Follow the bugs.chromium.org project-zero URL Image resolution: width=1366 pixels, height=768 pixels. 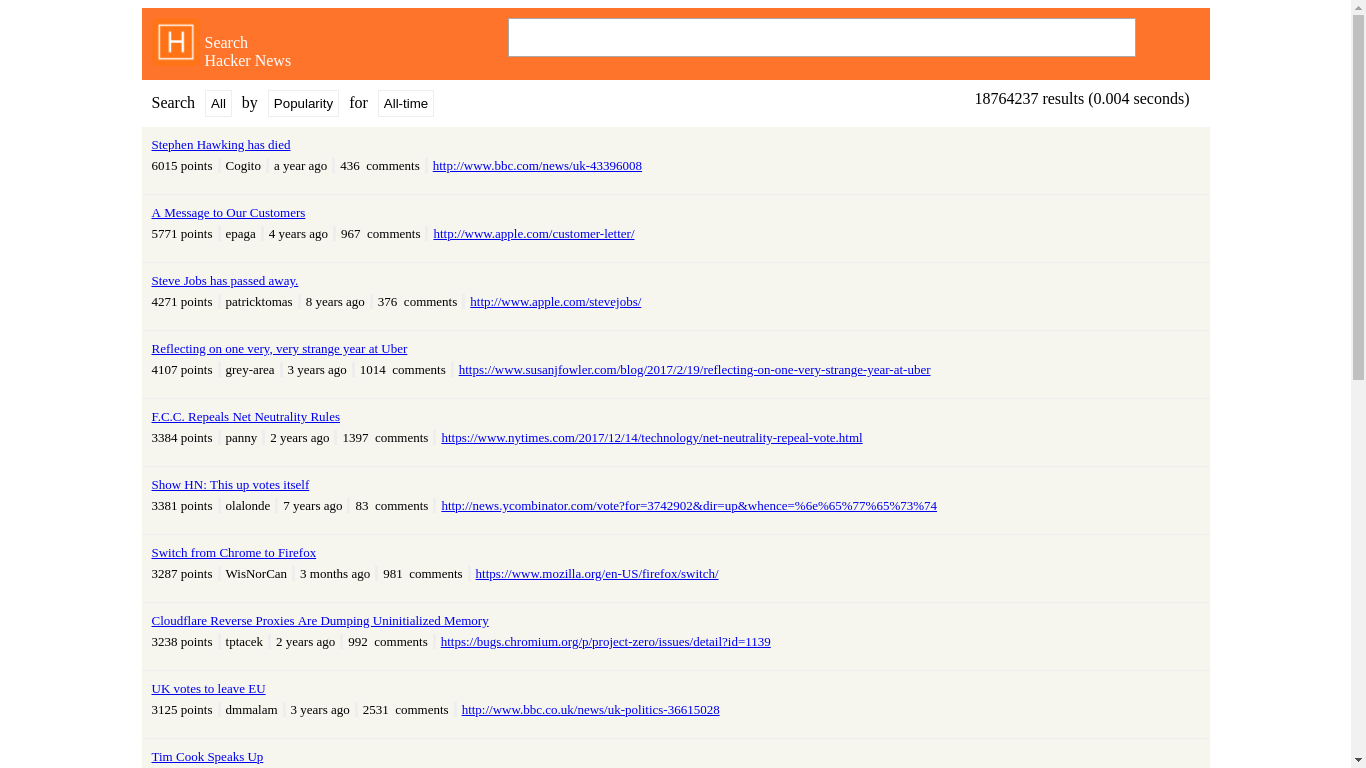606,642
